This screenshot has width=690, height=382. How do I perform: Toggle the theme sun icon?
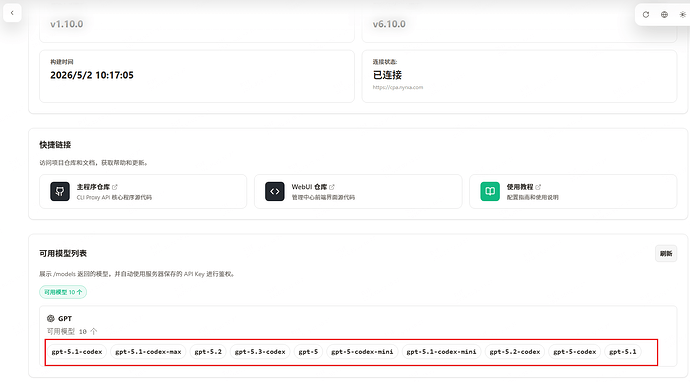pos(683,15)
